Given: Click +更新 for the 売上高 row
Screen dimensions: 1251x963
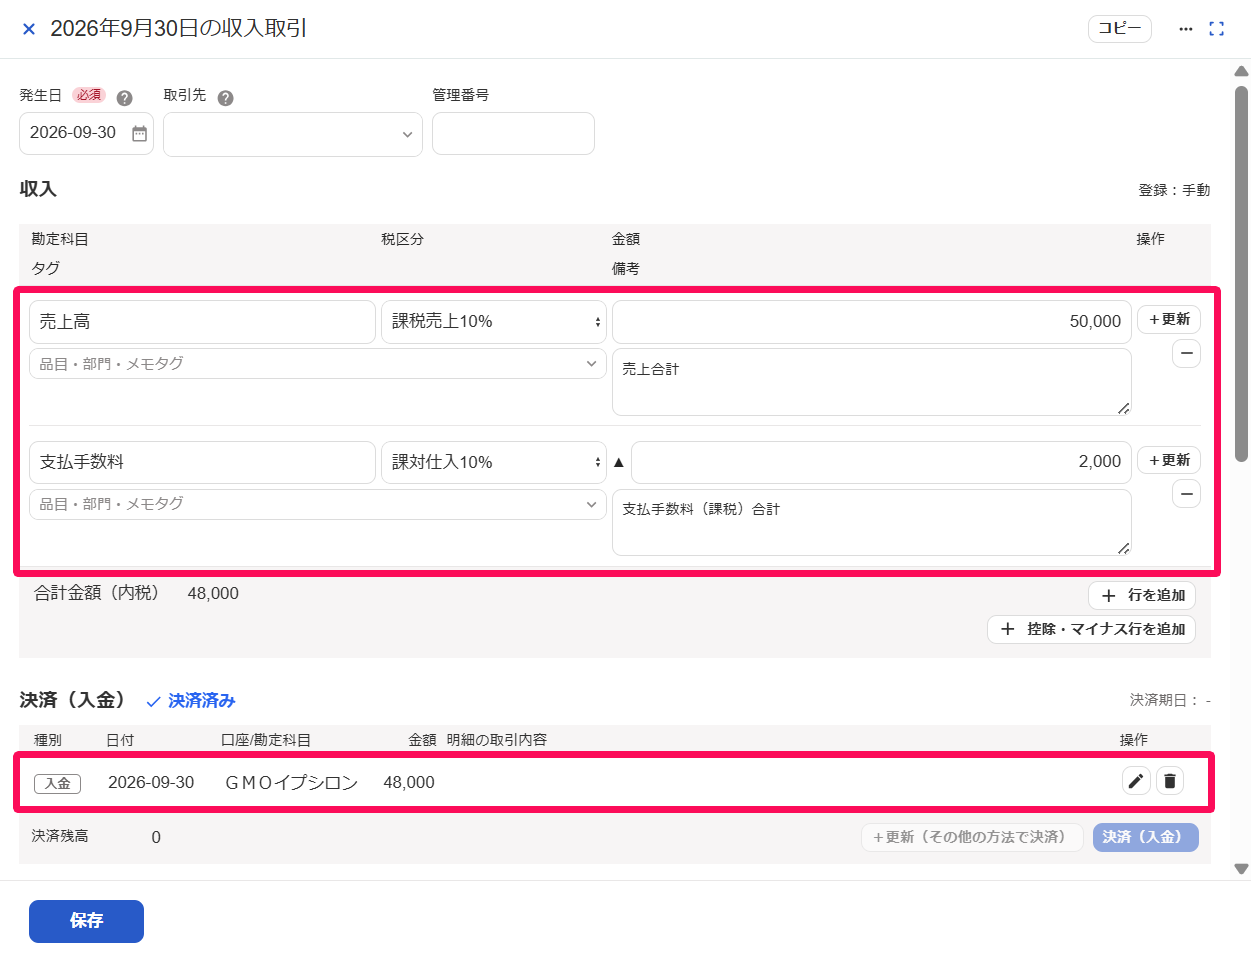Looking at the screenshot, I should 1169,320.
